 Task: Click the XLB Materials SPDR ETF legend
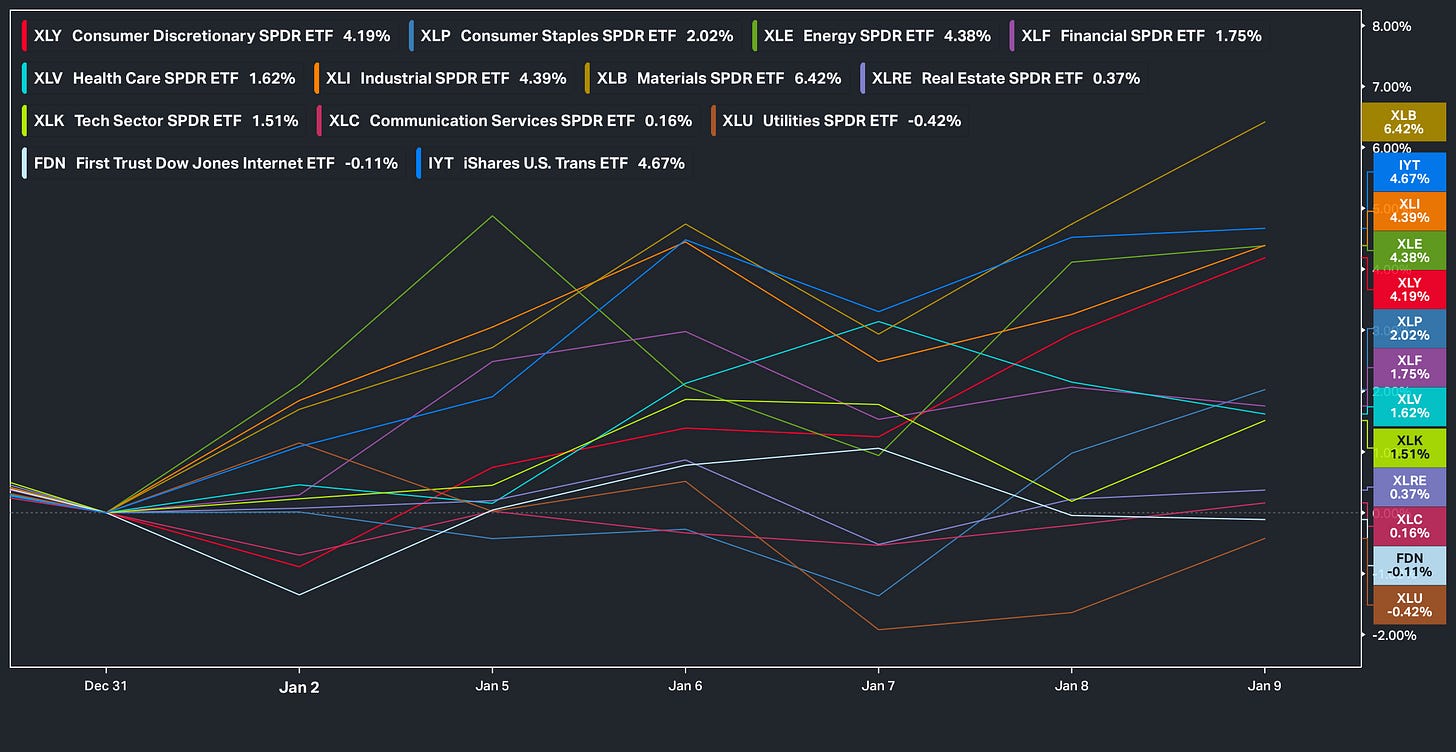coord(715,78)
